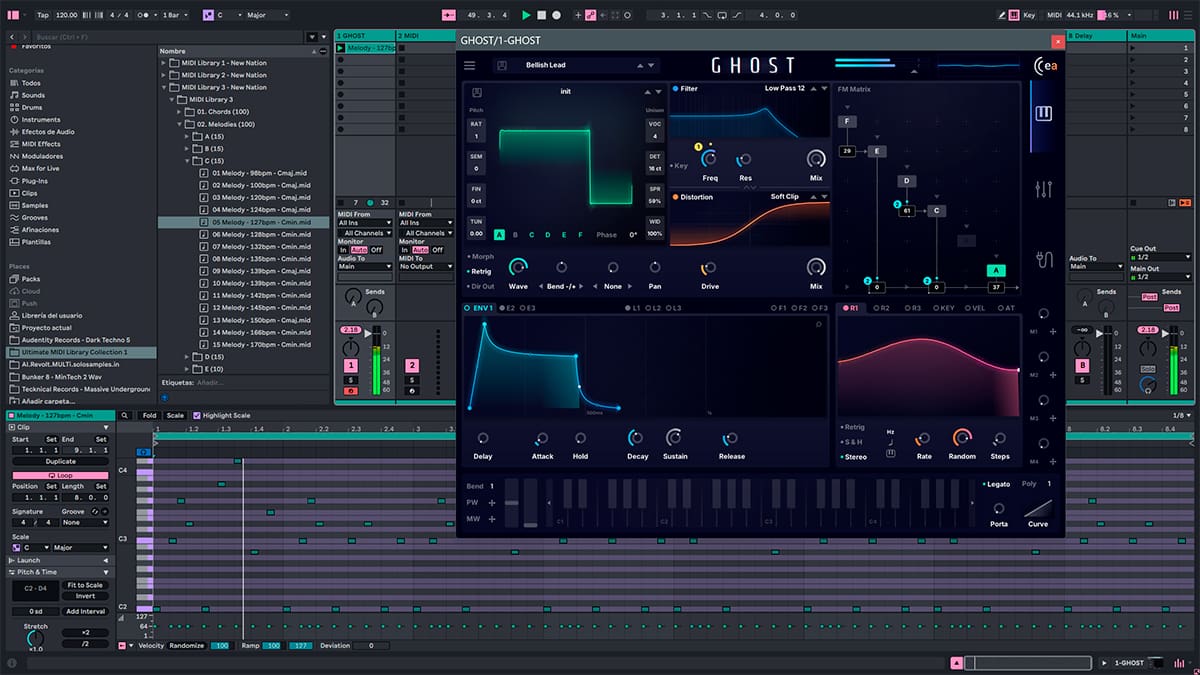Image resolution: width=1200 pixels, height=675 pixels.
Task: Toggle the scale mode icon beside C
Action: (209, 15)
